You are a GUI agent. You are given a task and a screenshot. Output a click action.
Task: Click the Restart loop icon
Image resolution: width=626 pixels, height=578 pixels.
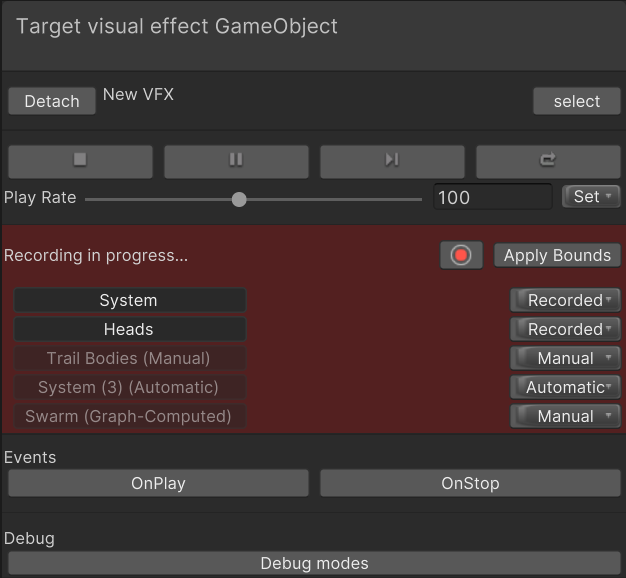[x=548, y=160]
